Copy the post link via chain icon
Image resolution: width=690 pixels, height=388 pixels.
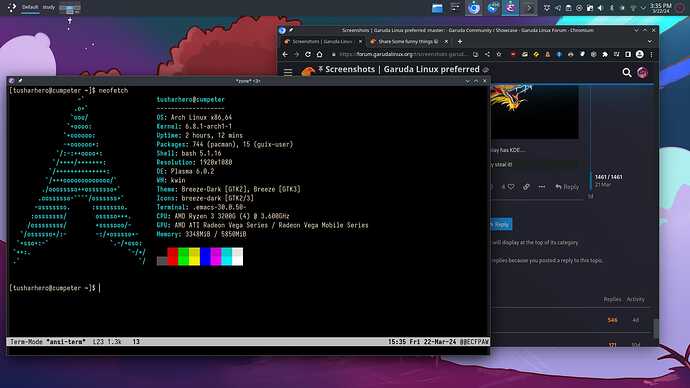(526, 187)
